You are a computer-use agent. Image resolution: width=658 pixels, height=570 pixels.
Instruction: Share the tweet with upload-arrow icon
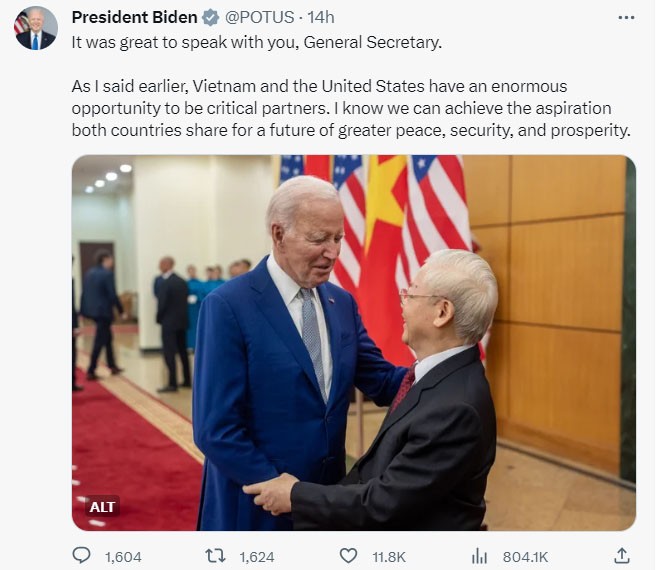621,556
